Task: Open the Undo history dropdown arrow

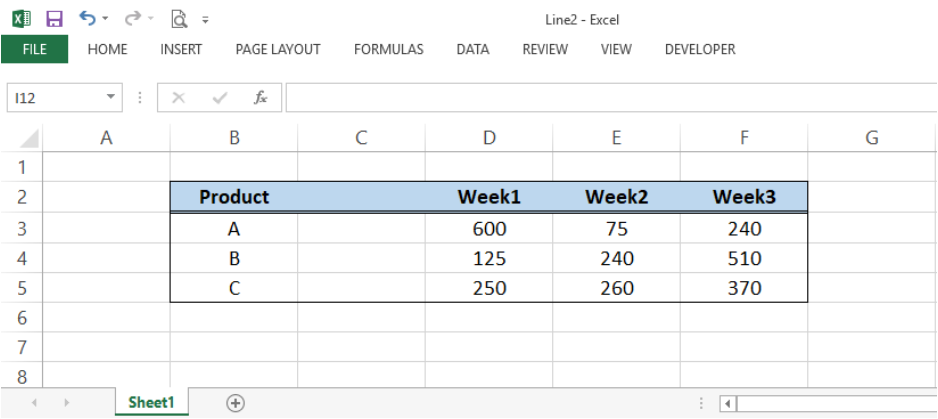Action: (x=105, y=19)
